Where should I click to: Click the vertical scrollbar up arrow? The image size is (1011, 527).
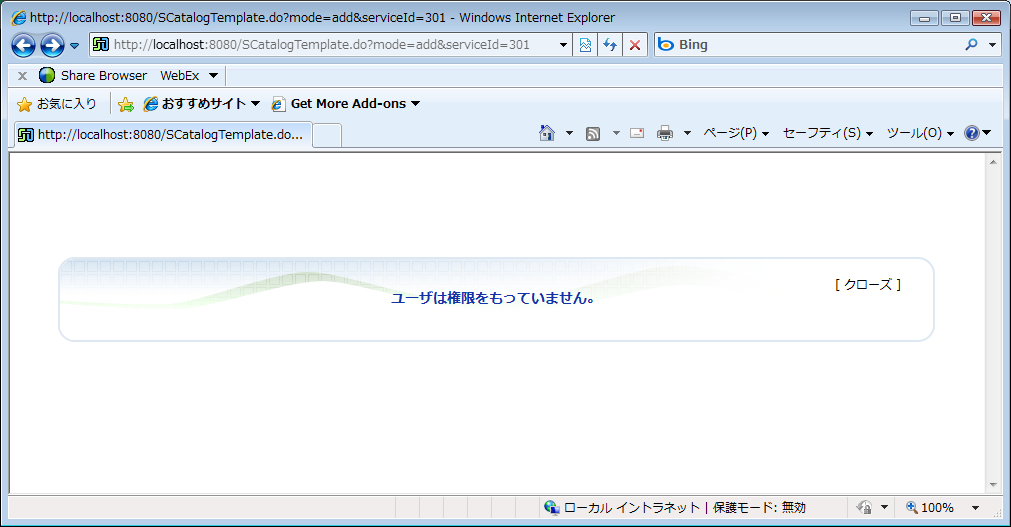pos(993,162)
